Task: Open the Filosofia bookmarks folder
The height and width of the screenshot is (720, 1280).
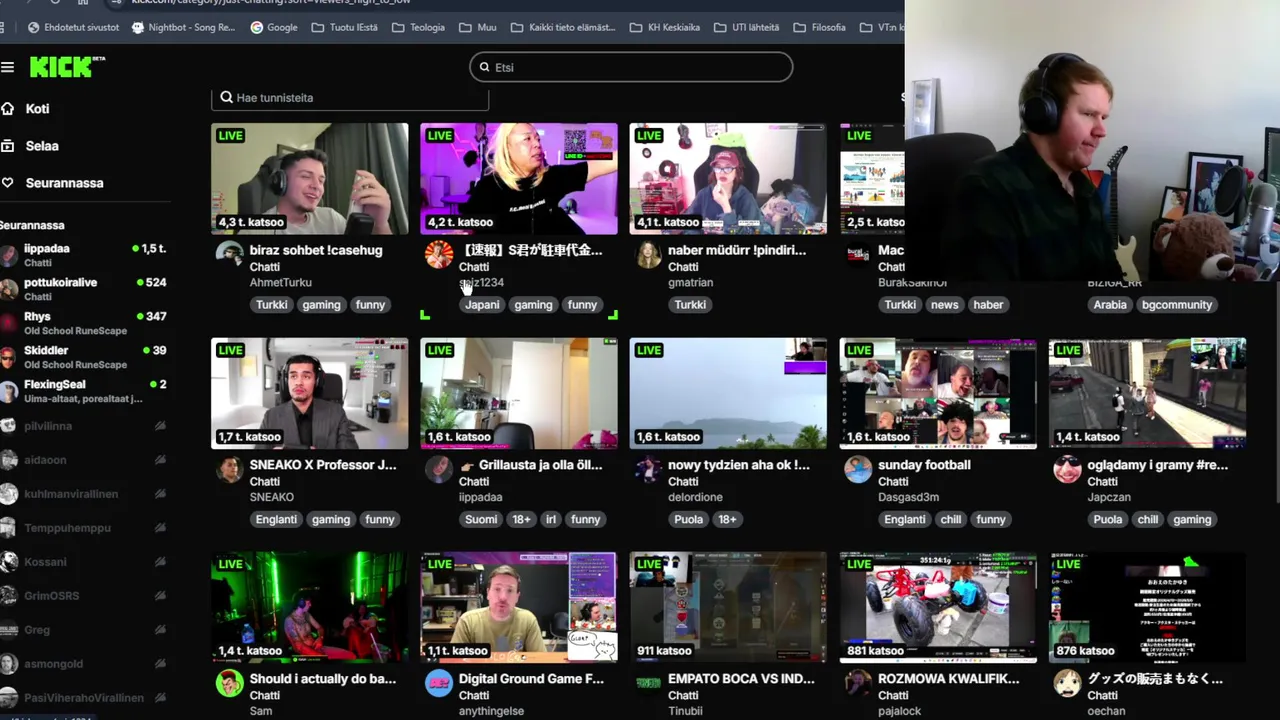Action: coord(819,27)
